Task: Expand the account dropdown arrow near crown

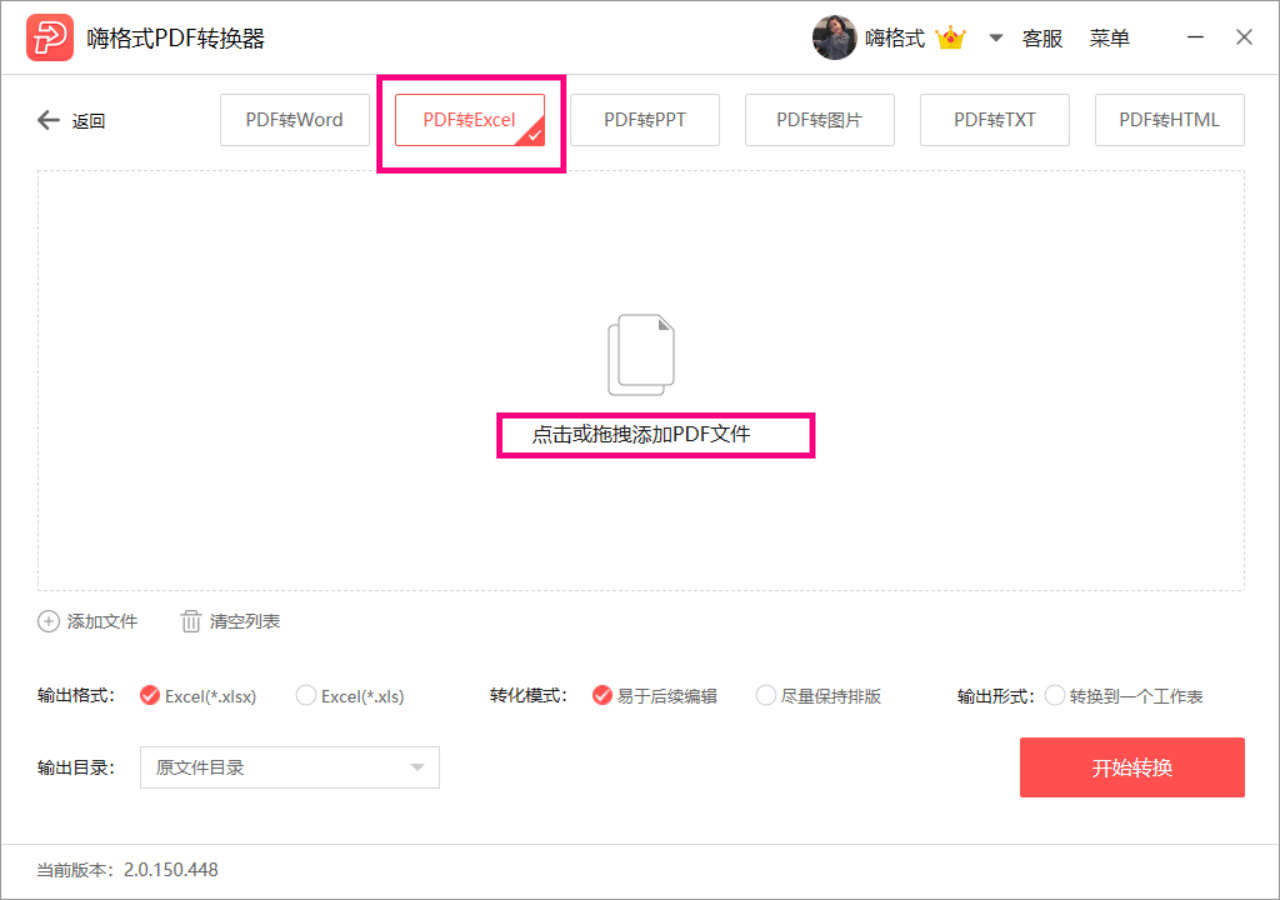Action: tap(996, 38)
